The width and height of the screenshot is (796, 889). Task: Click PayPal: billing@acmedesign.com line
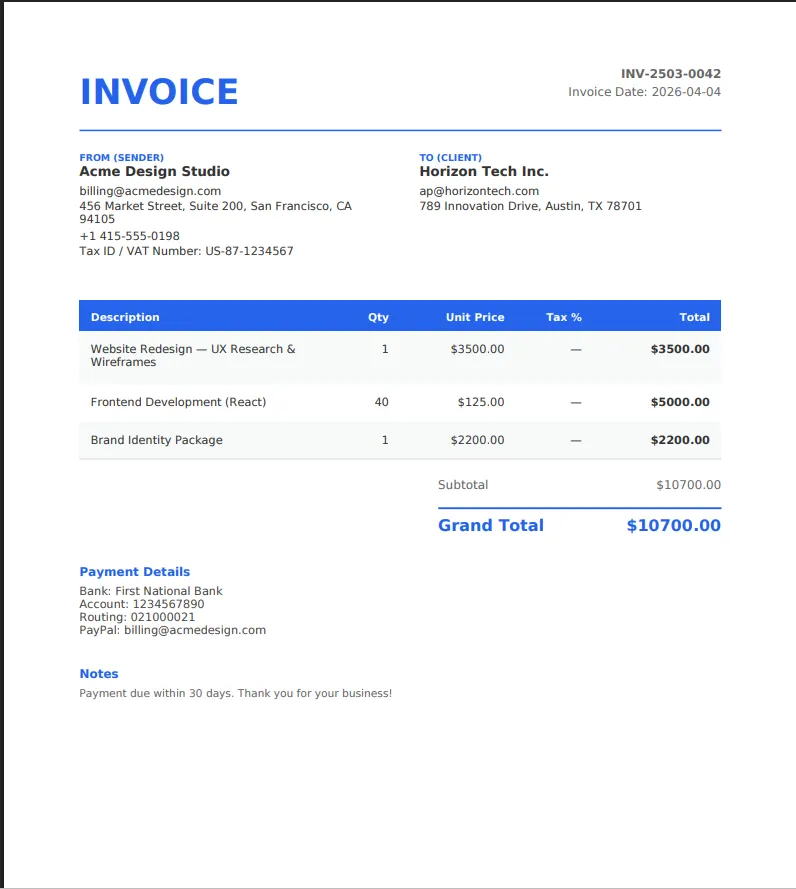coord(172,630)
